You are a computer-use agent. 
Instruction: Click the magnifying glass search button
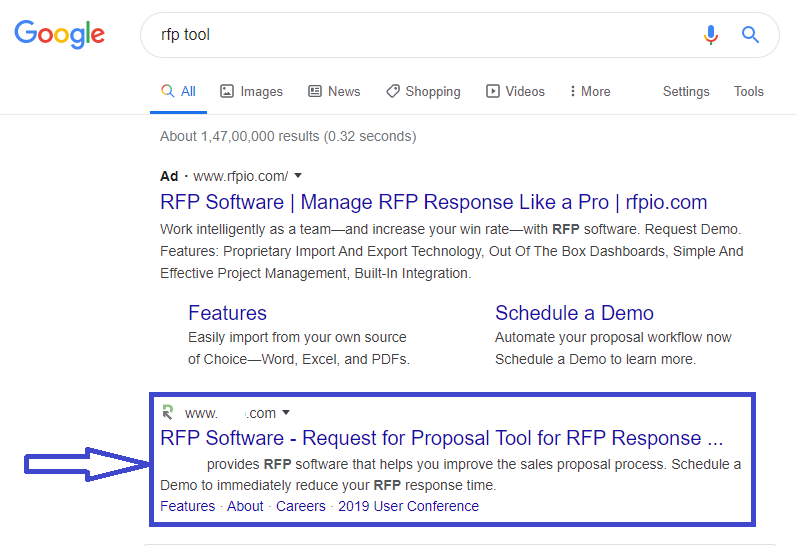pos(750,35)
